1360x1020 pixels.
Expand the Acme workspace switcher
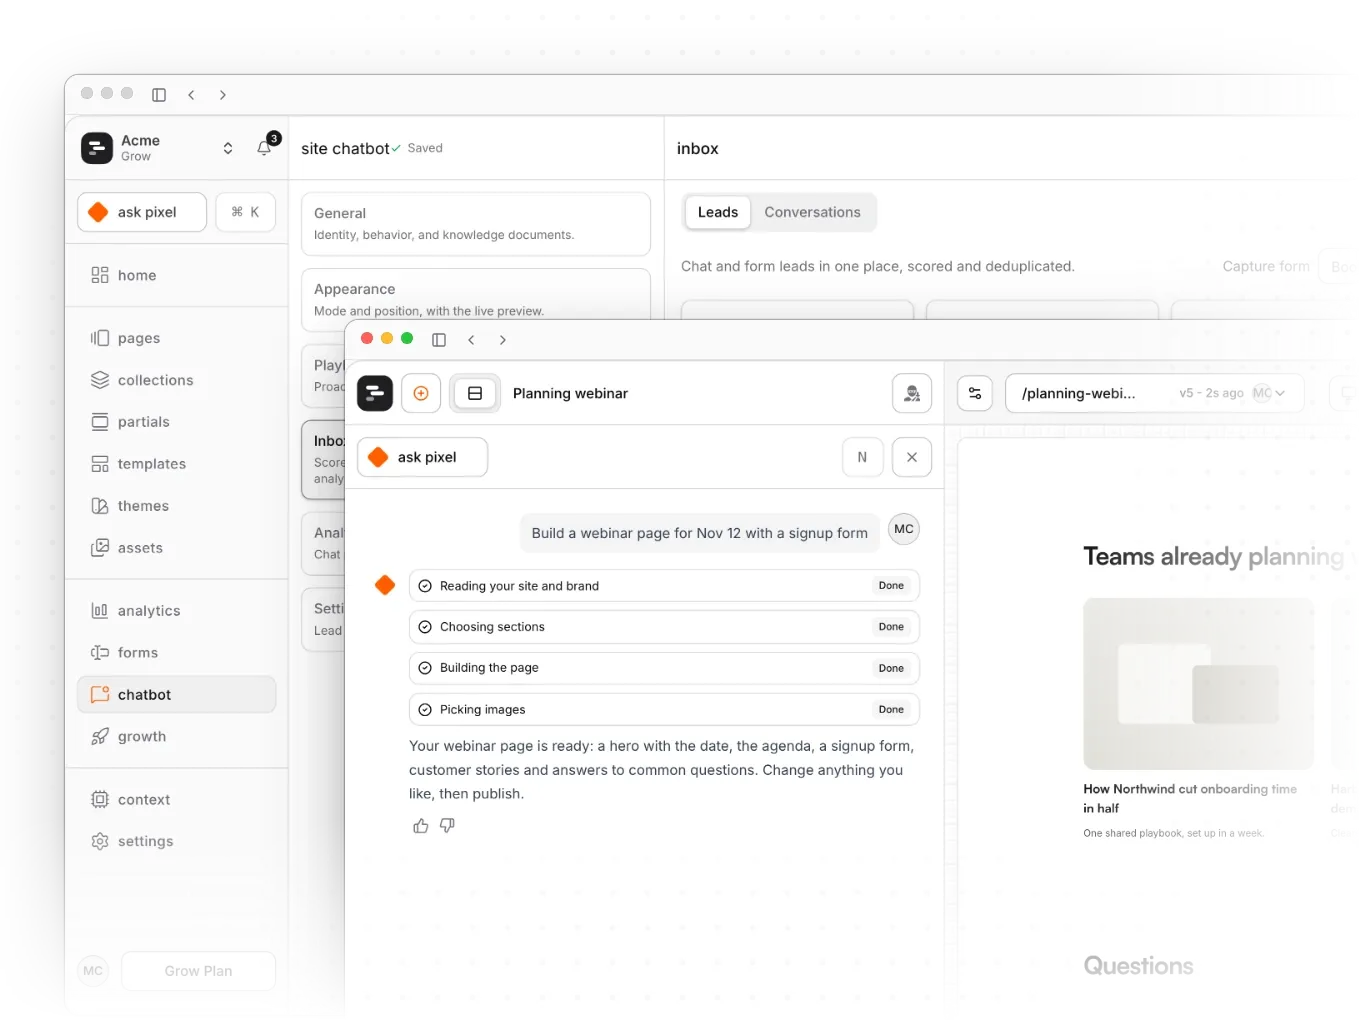[x=228, y=148]
